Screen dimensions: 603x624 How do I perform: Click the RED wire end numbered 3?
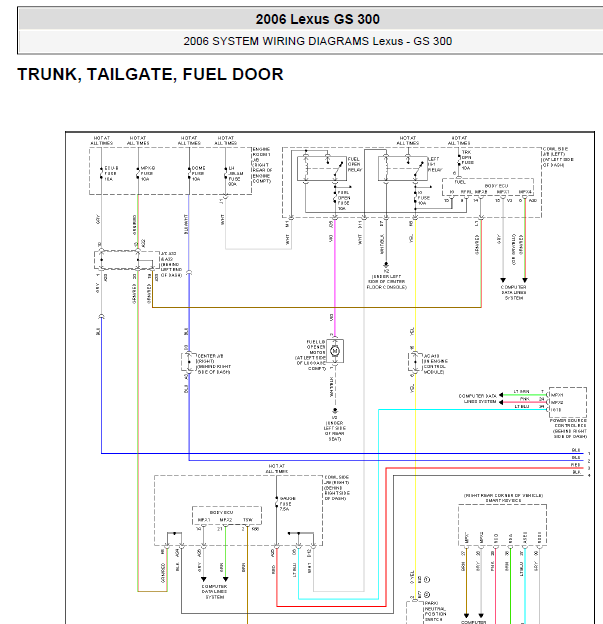click(x=589, y=468)
